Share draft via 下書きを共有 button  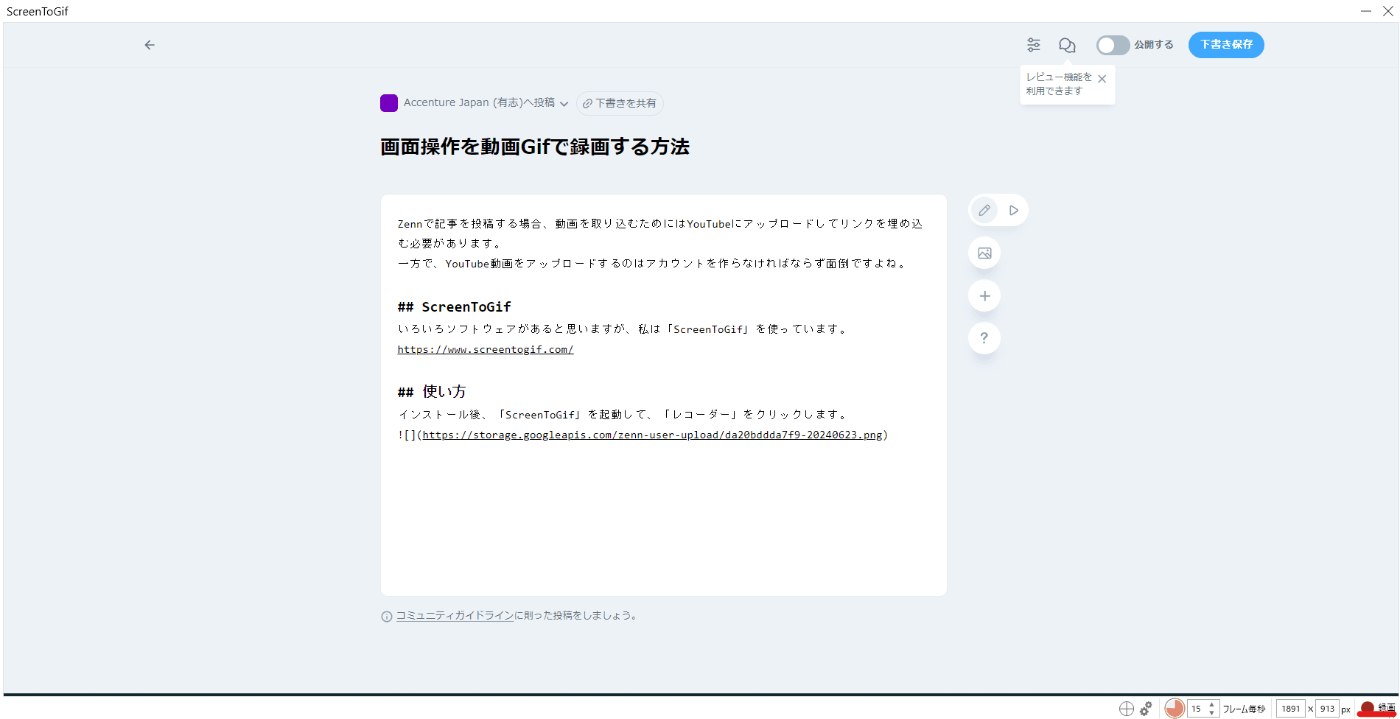(620, 103)
